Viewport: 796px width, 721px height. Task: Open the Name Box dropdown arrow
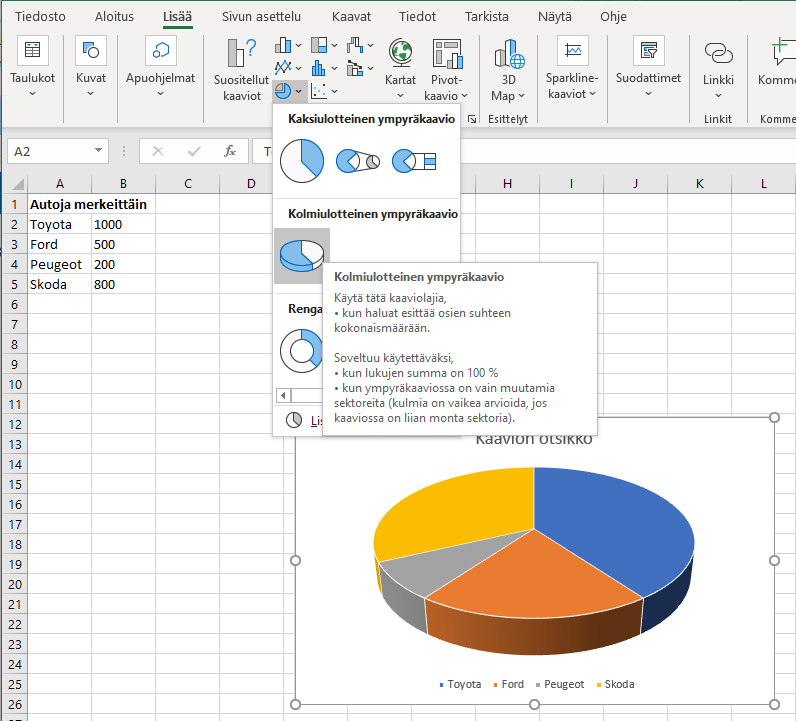(x=98, y=151)
